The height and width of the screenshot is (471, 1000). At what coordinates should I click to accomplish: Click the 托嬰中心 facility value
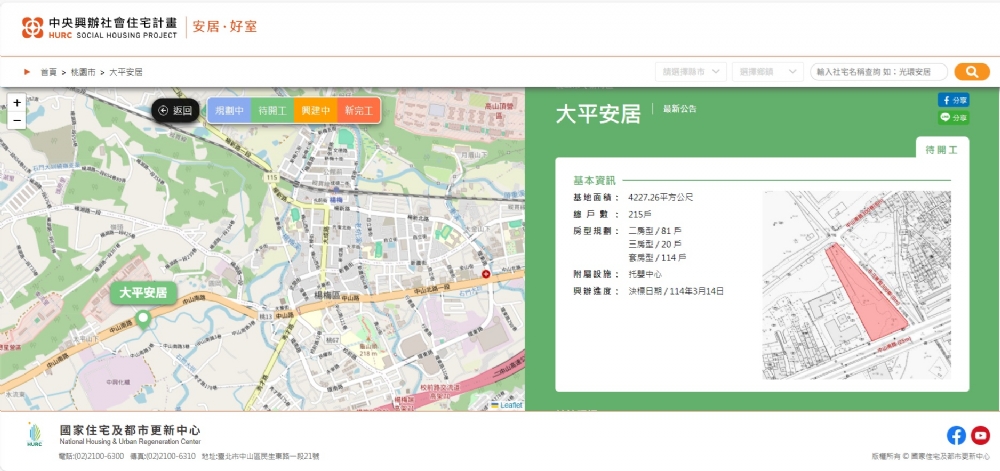click(645, 275)
